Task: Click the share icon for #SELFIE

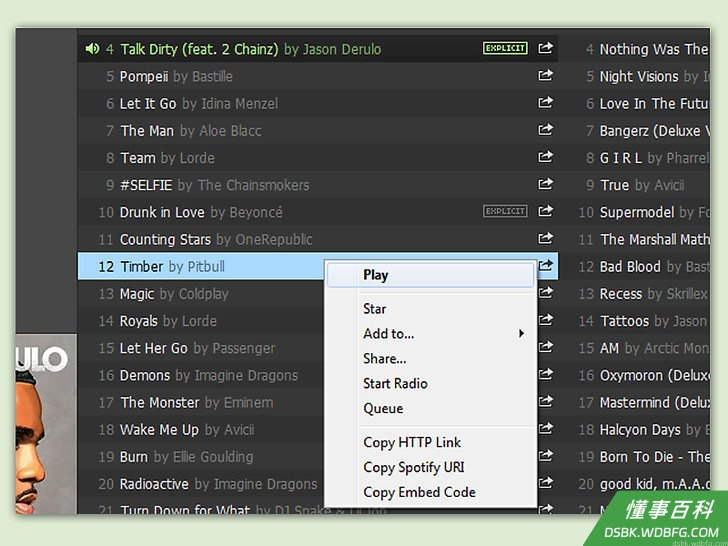Action: [546, 184]
